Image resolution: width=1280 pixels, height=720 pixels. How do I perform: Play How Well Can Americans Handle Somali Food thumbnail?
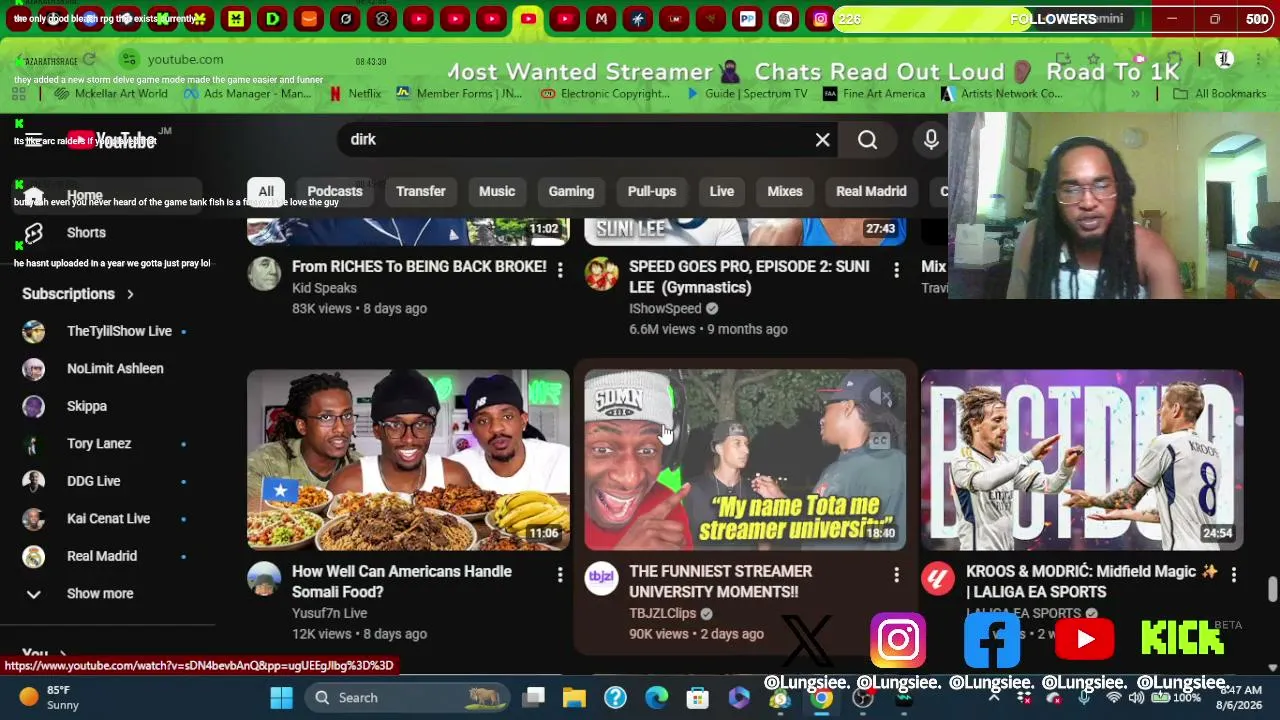408,460
